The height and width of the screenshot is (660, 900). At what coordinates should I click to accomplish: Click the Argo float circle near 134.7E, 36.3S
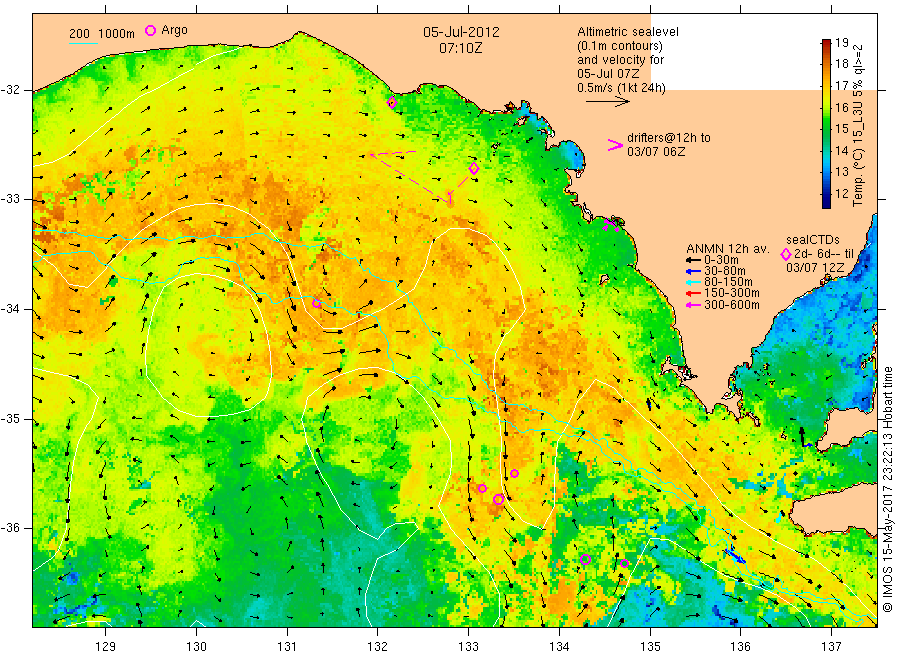[x=624, y=563]
